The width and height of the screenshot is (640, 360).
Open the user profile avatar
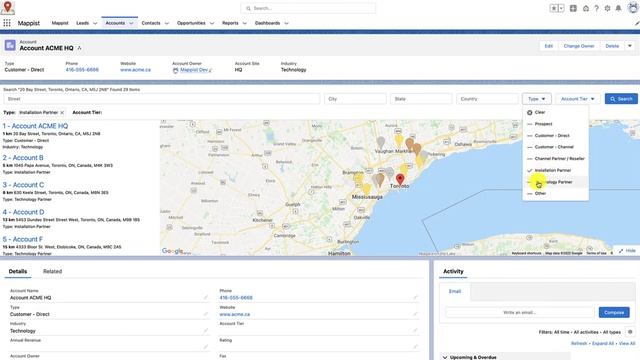[x=633, y=8]
